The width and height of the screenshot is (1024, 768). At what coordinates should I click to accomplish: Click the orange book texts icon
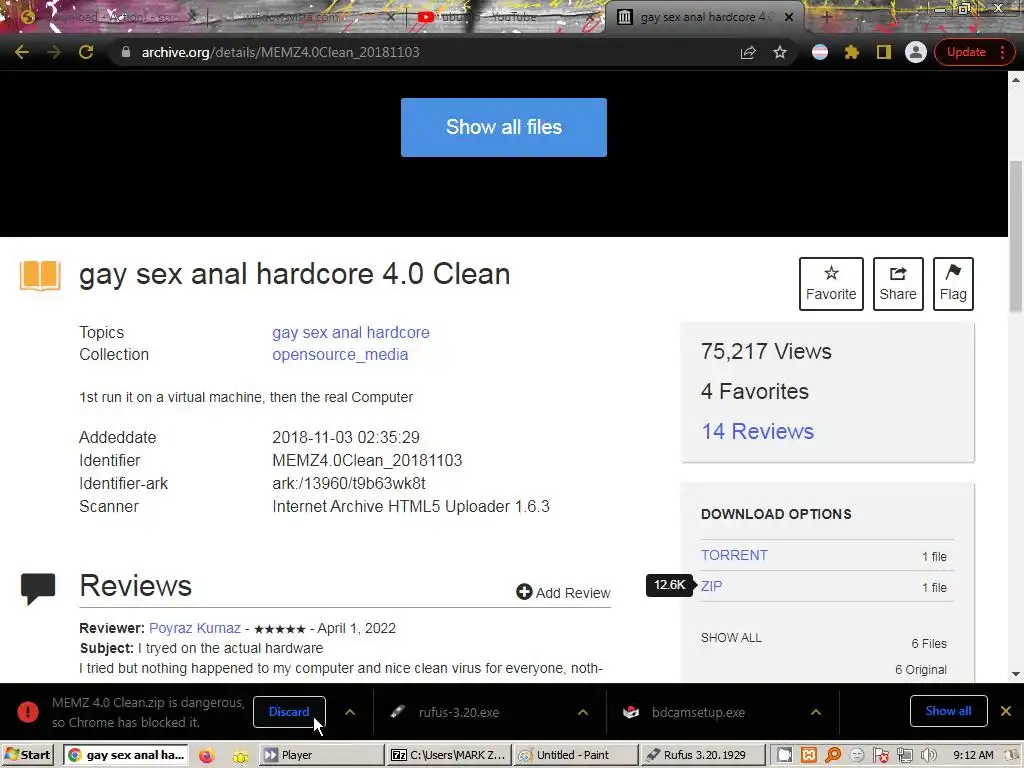coord(40,275)
